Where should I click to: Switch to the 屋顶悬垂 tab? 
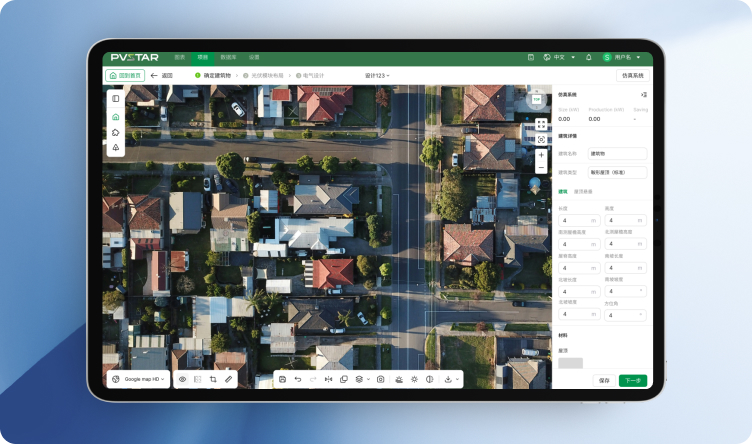coord(583,191)
